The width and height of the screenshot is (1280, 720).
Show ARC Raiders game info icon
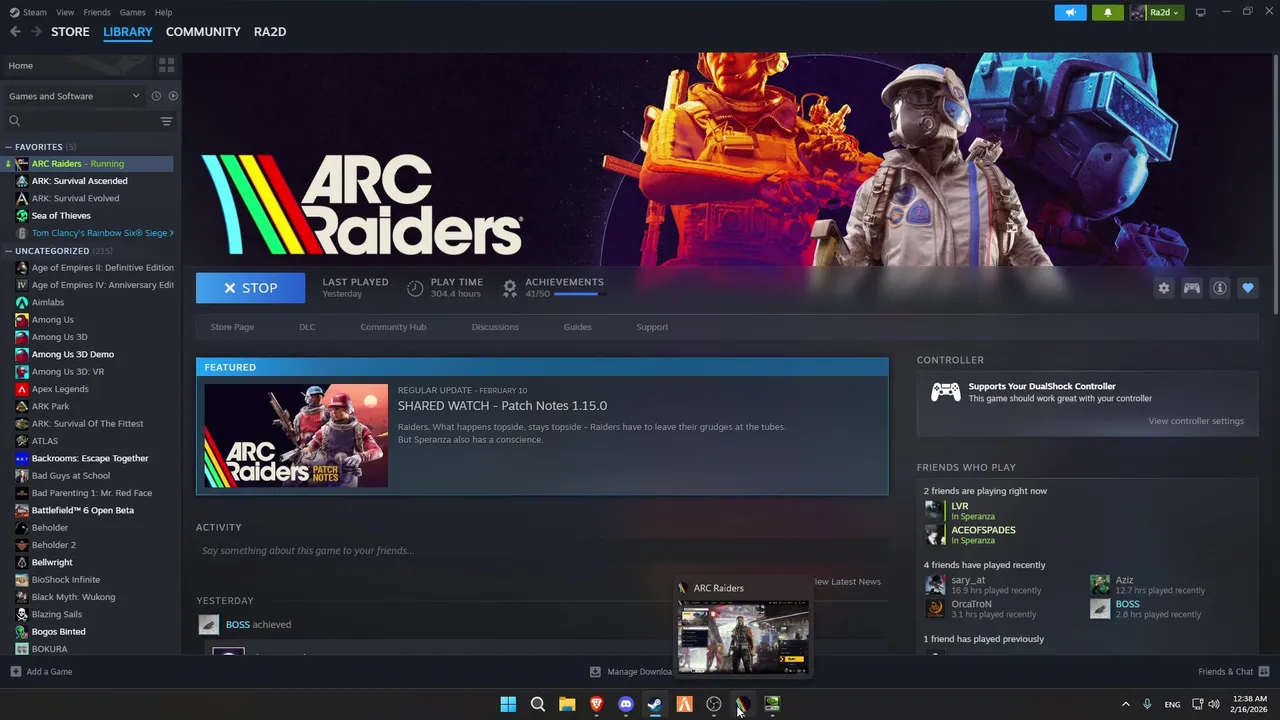1220,288
